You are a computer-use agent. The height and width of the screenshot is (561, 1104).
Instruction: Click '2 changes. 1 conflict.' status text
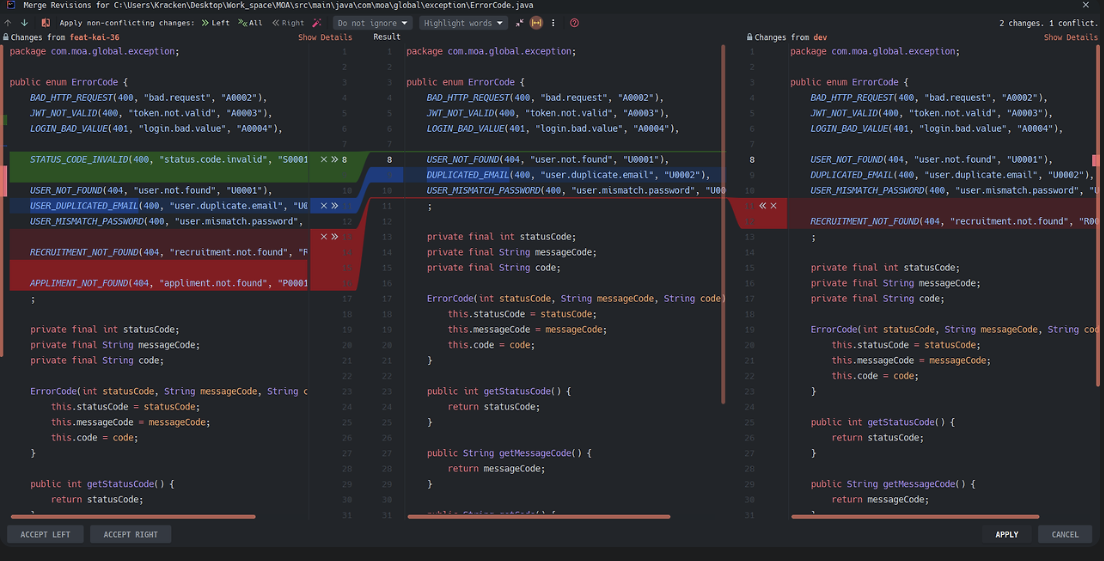pos(1048,23)
